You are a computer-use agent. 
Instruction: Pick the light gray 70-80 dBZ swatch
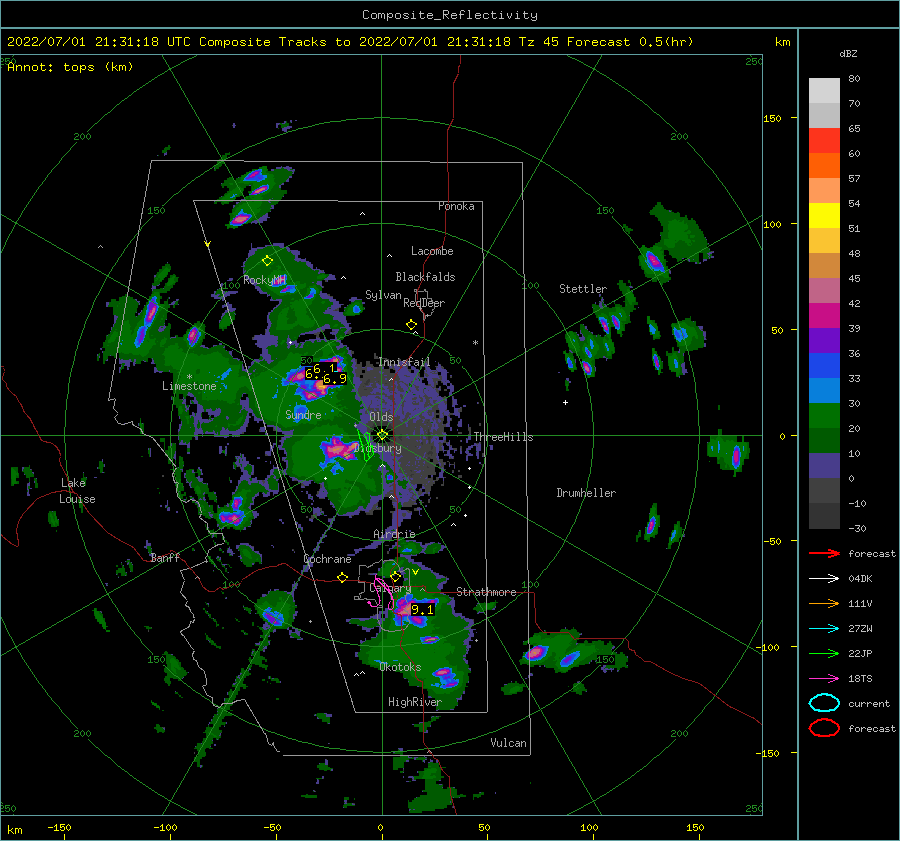tap(824, 91)
